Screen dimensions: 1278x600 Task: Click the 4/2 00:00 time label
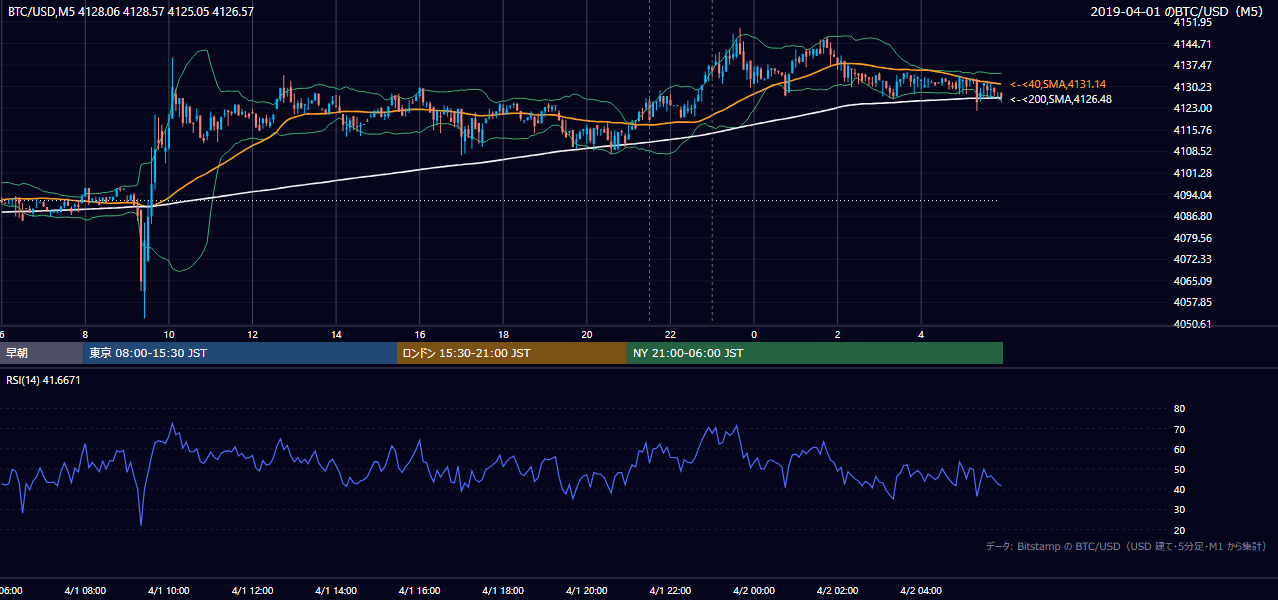coord(754,591)
